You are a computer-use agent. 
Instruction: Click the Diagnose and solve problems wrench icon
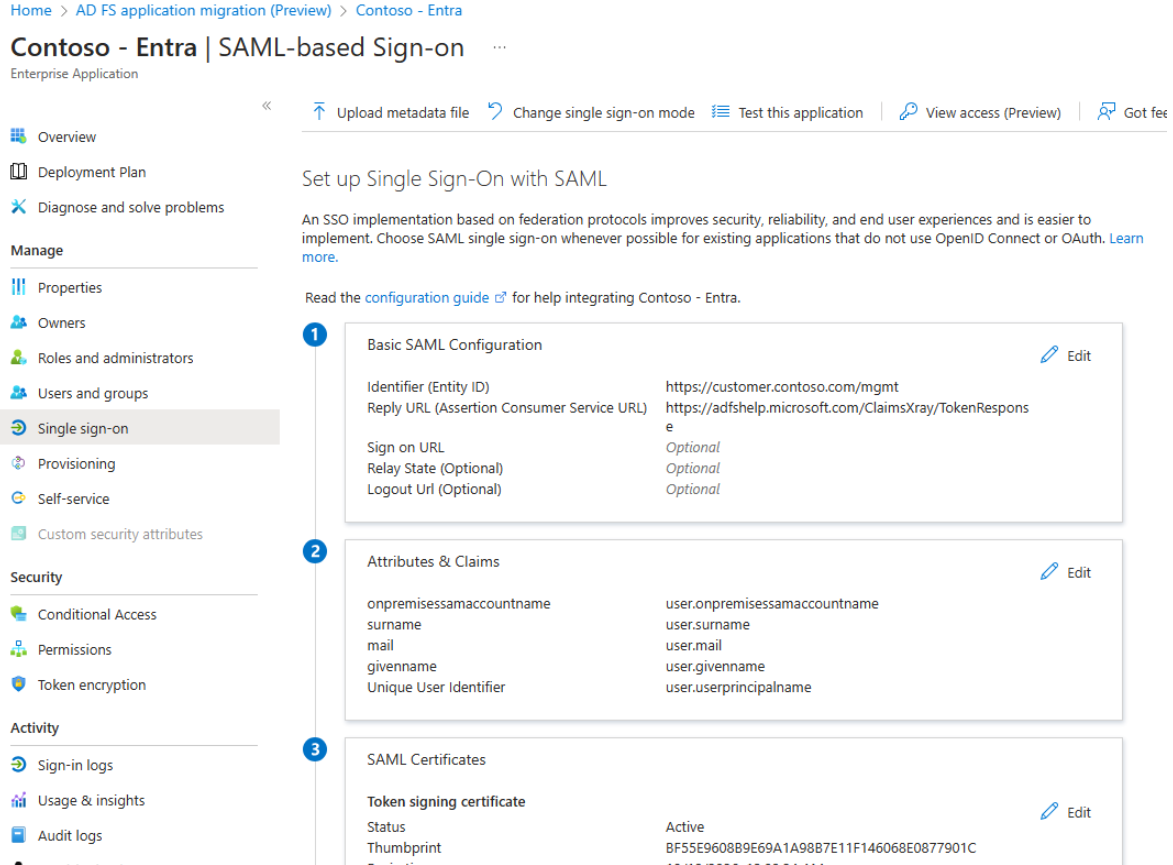[19, 207]
